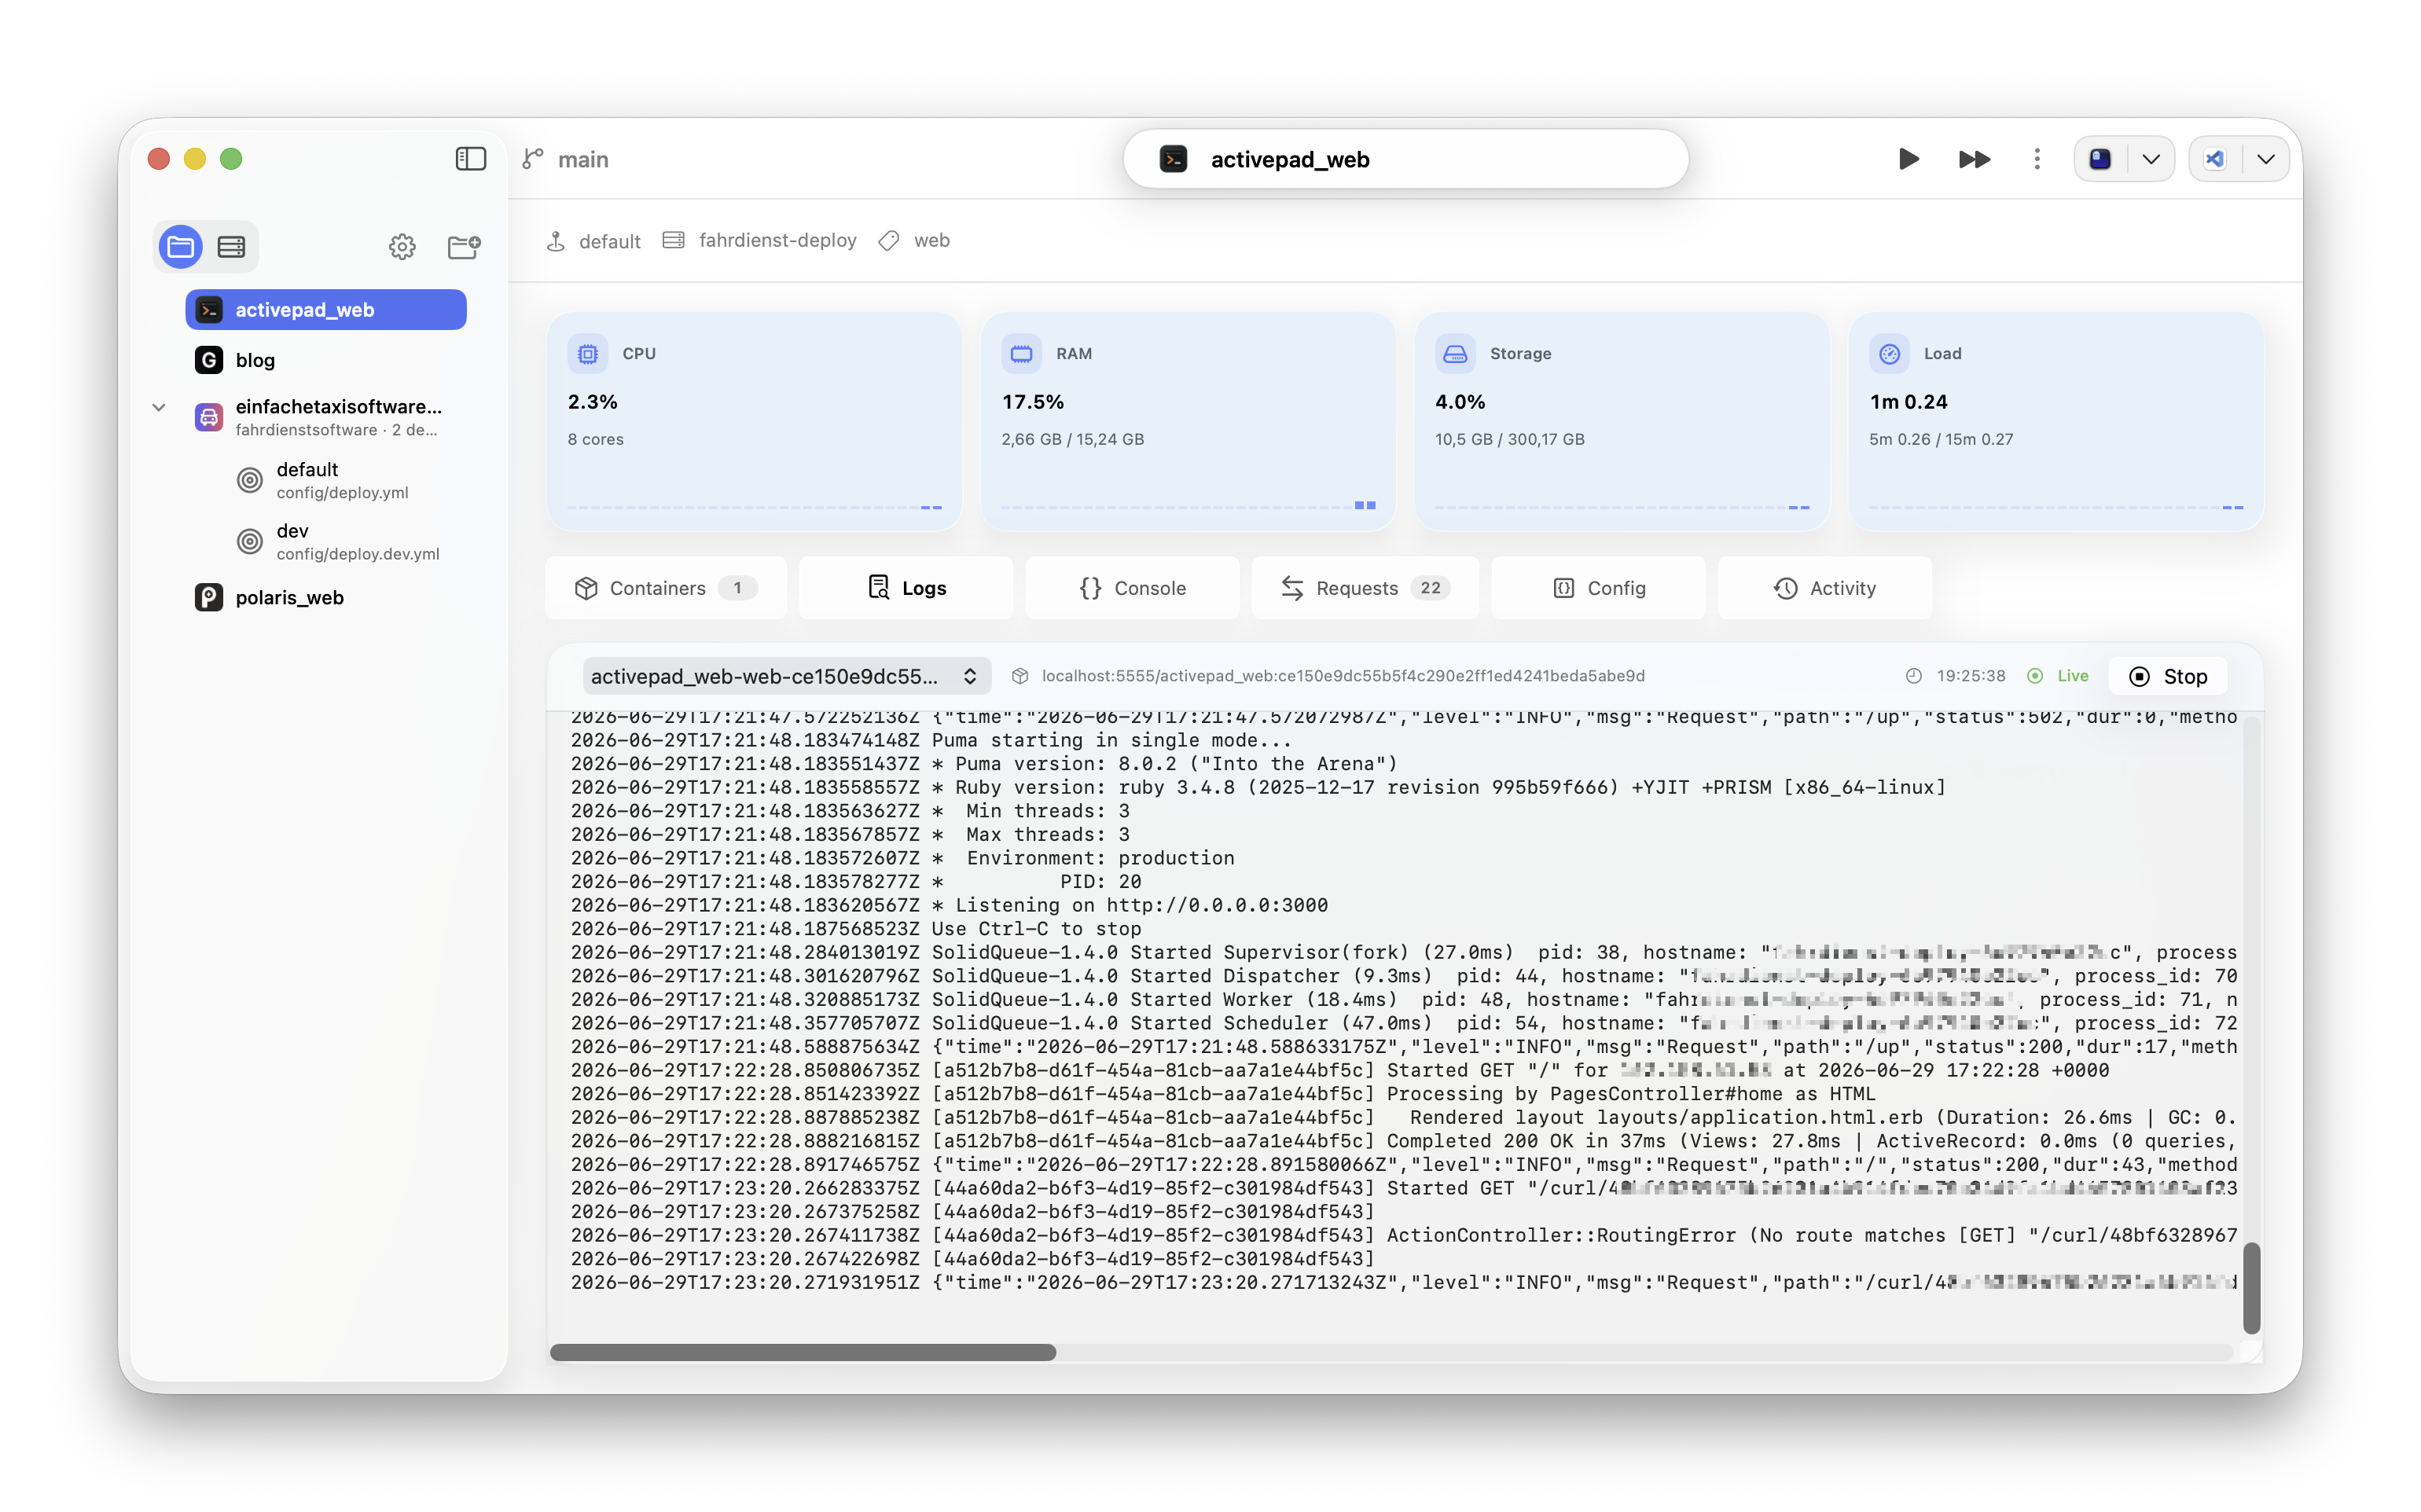Select einfachetaxisoftware project row
The height and width of the screenshot is (1512, 2421).
[326, 417]
